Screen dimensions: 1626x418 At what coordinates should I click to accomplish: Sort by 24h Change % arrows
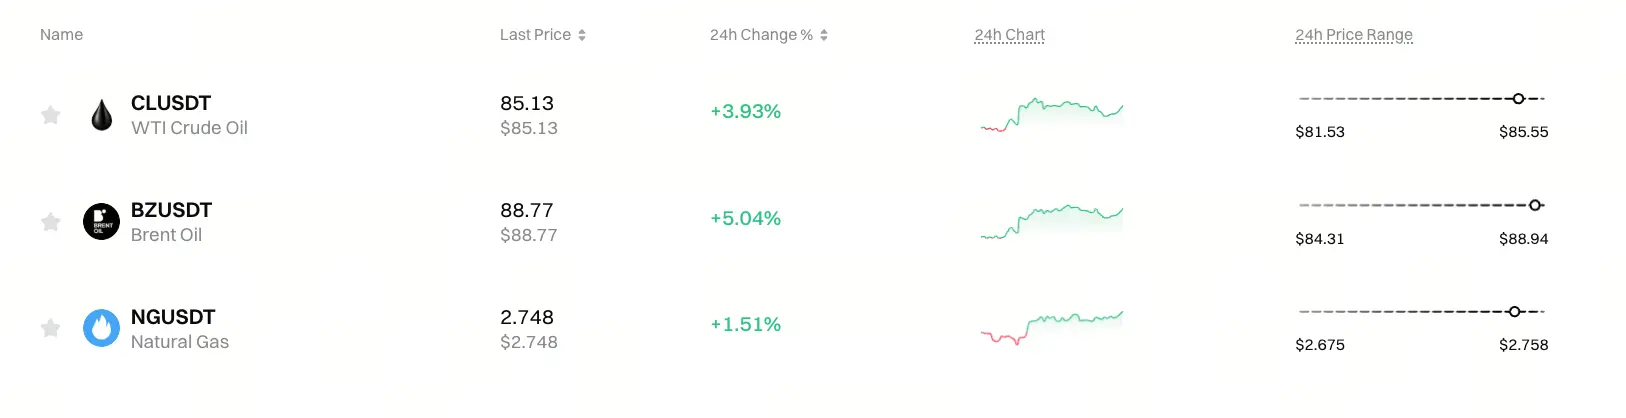(x=824, y=35)
